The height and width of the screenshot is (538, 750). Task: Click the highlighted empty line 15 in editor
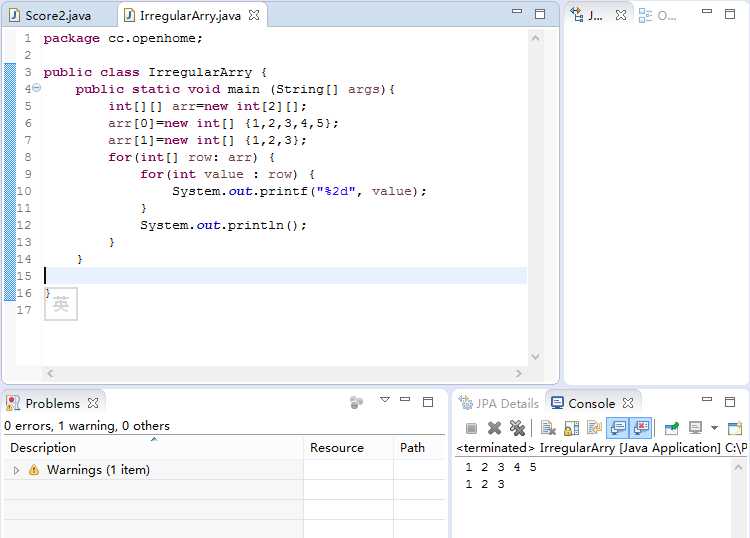pos(285,276)
